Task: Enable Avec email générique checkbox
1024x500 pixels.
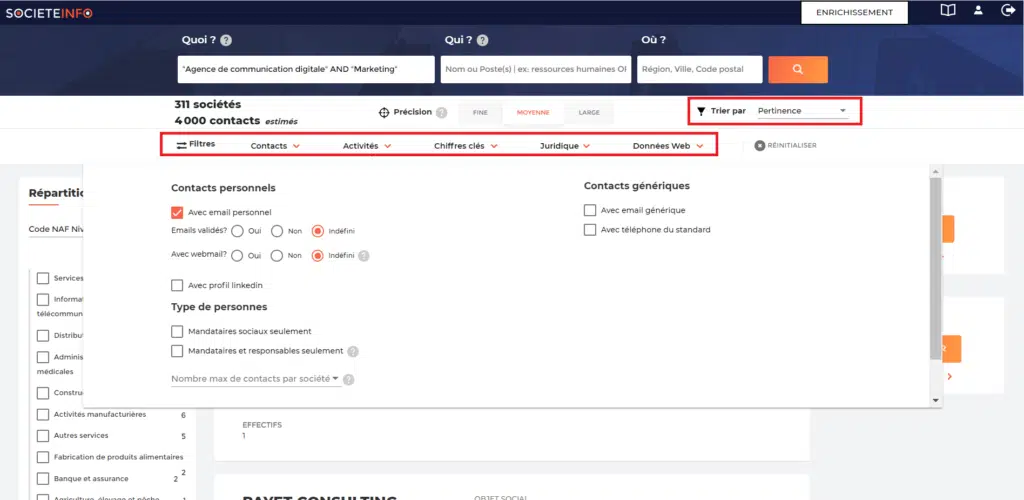Action: point(590,210)
